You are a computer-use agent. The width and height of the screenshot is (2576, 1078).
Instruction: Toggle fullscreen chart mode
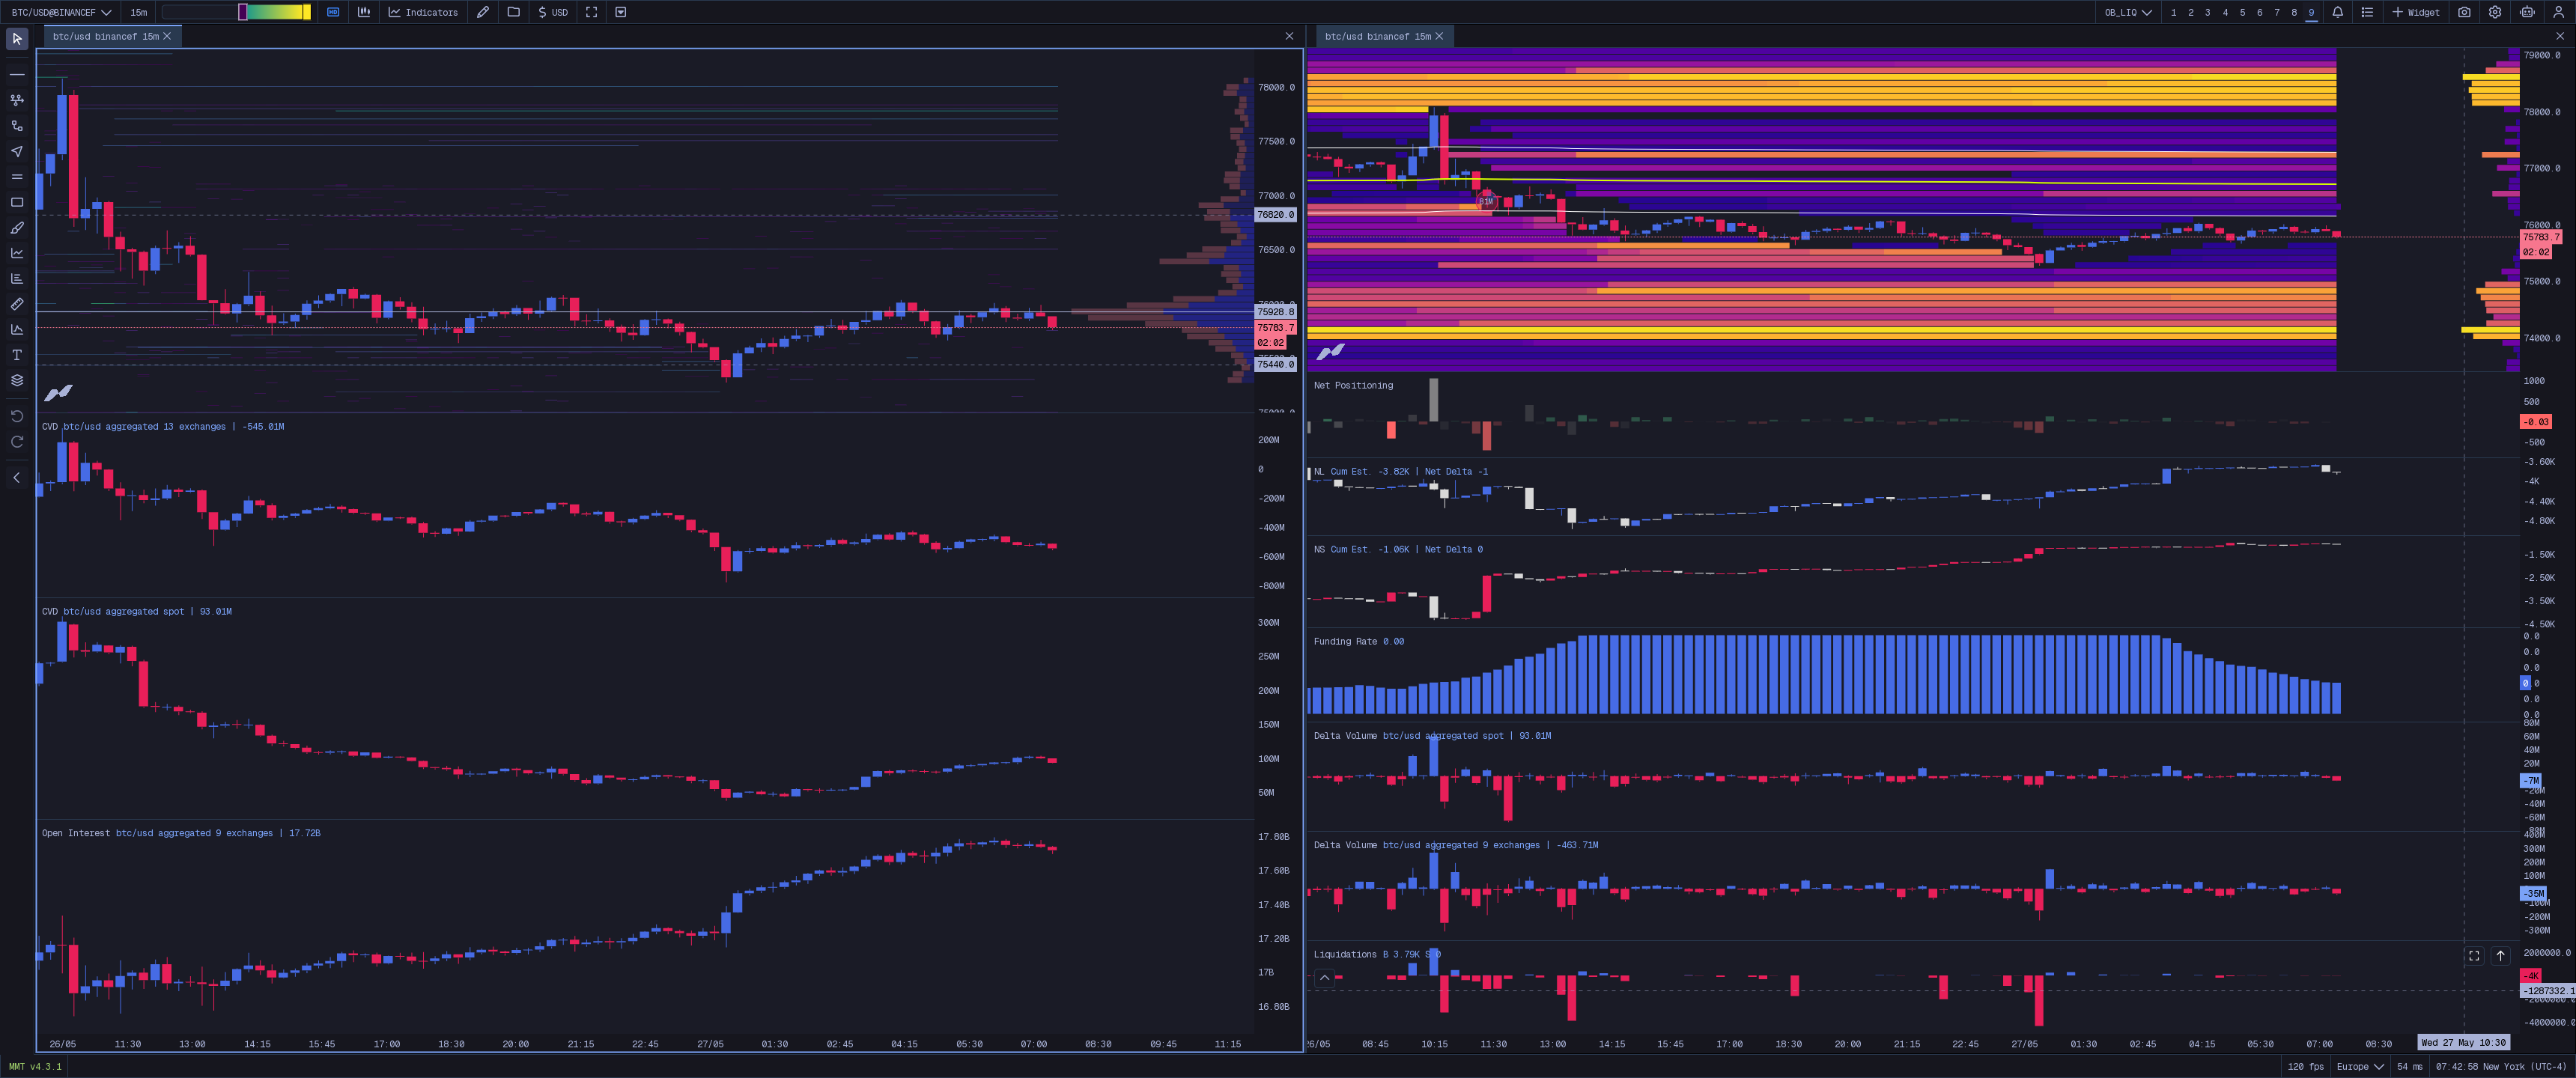tap(592, 12)
